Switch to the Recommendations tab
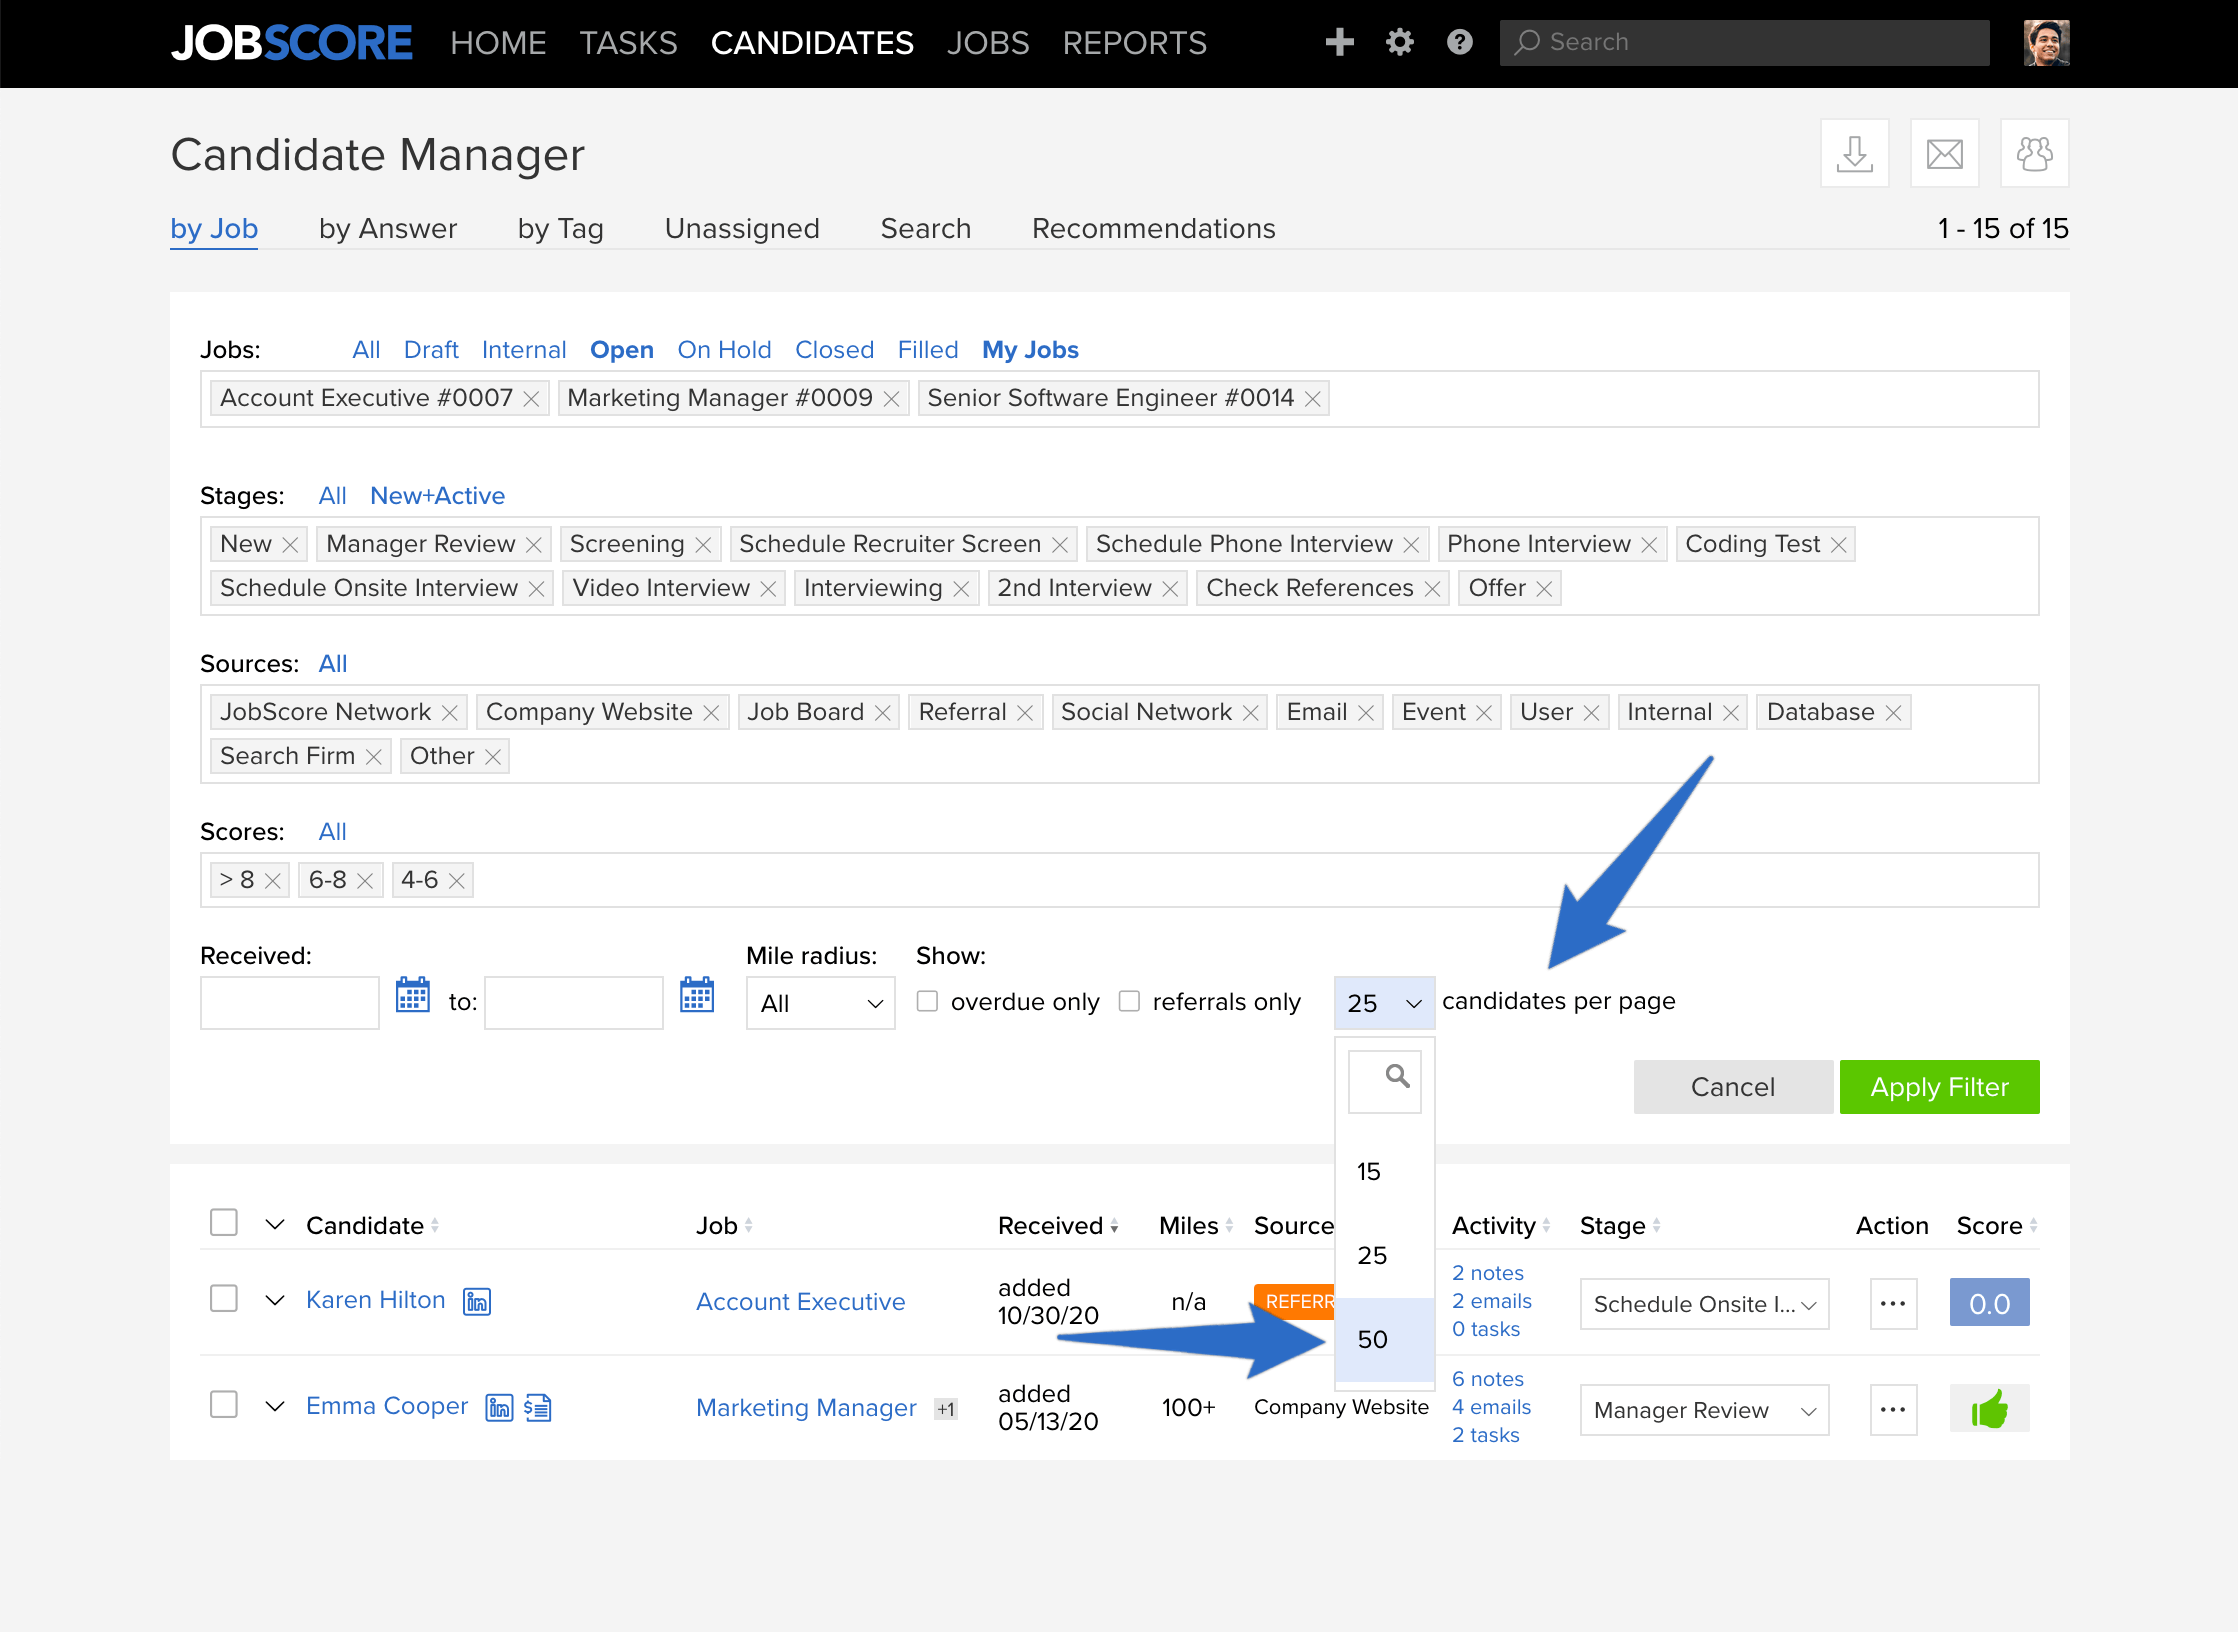Image resolution: width=2238 pixels, height=1632 pixels. pyautogui.click(x=1153, y=229)
